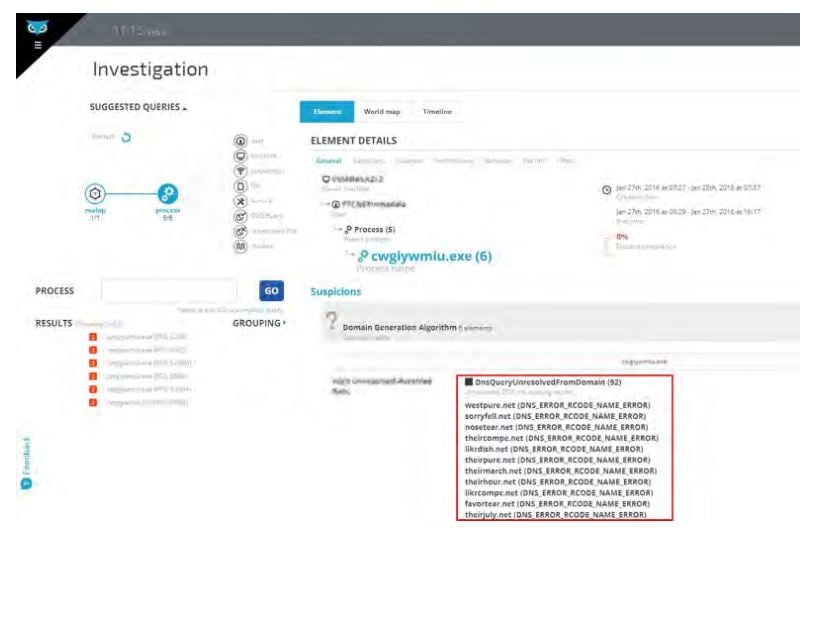The width and height of the screenshot is (817, 623).
Task: Click the User element type icon
Action: (x=240, y=142)
